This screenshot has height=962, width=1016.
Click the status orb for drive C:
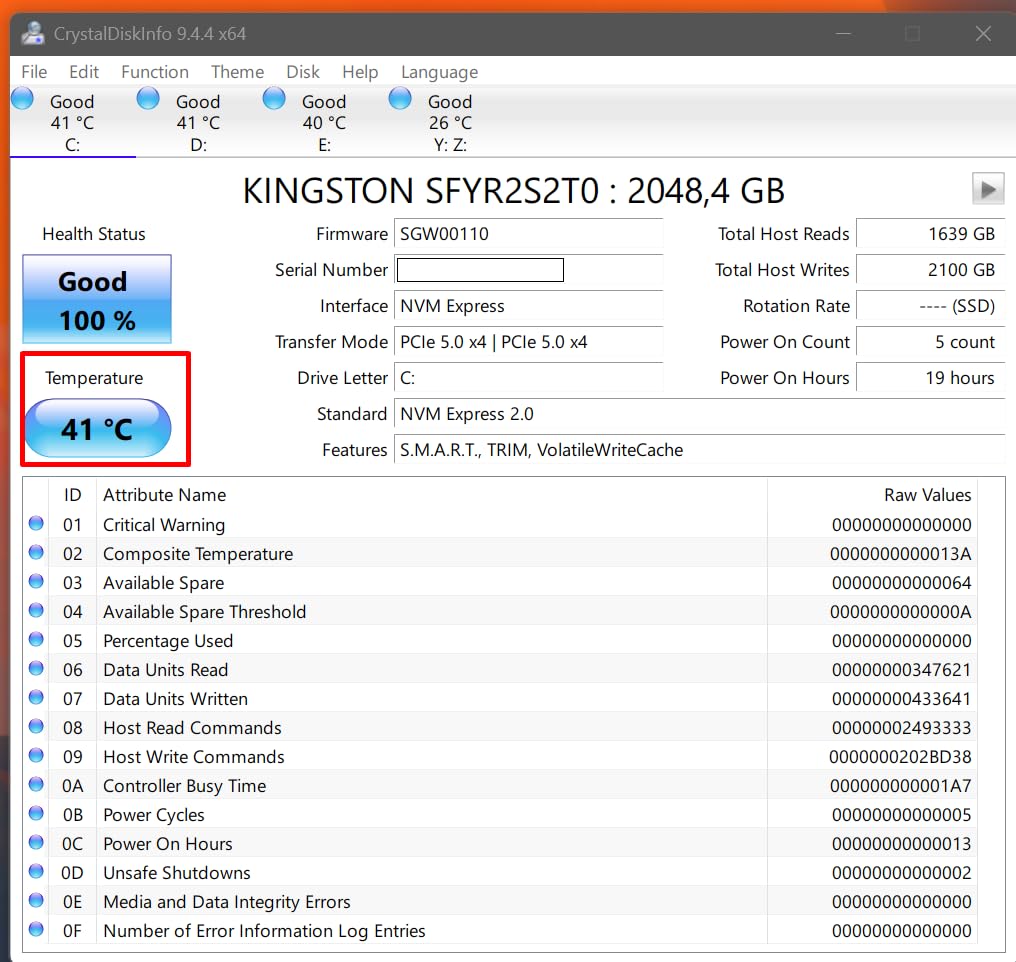click(x=23, y=98)
